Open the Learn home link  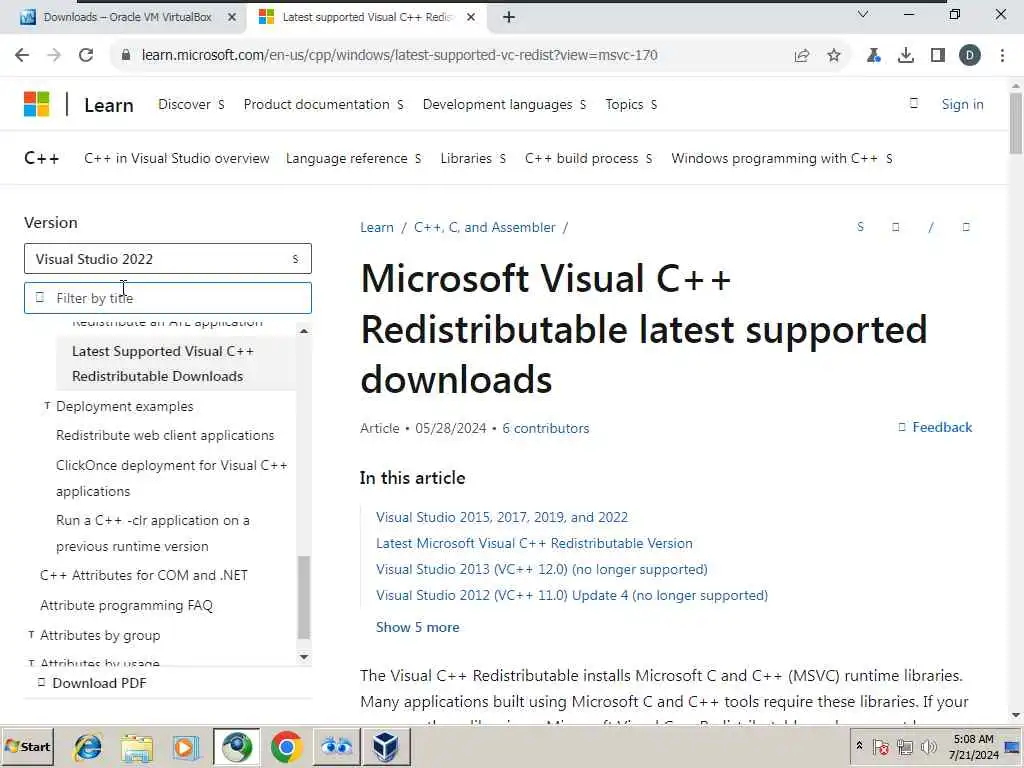(108, 105)
